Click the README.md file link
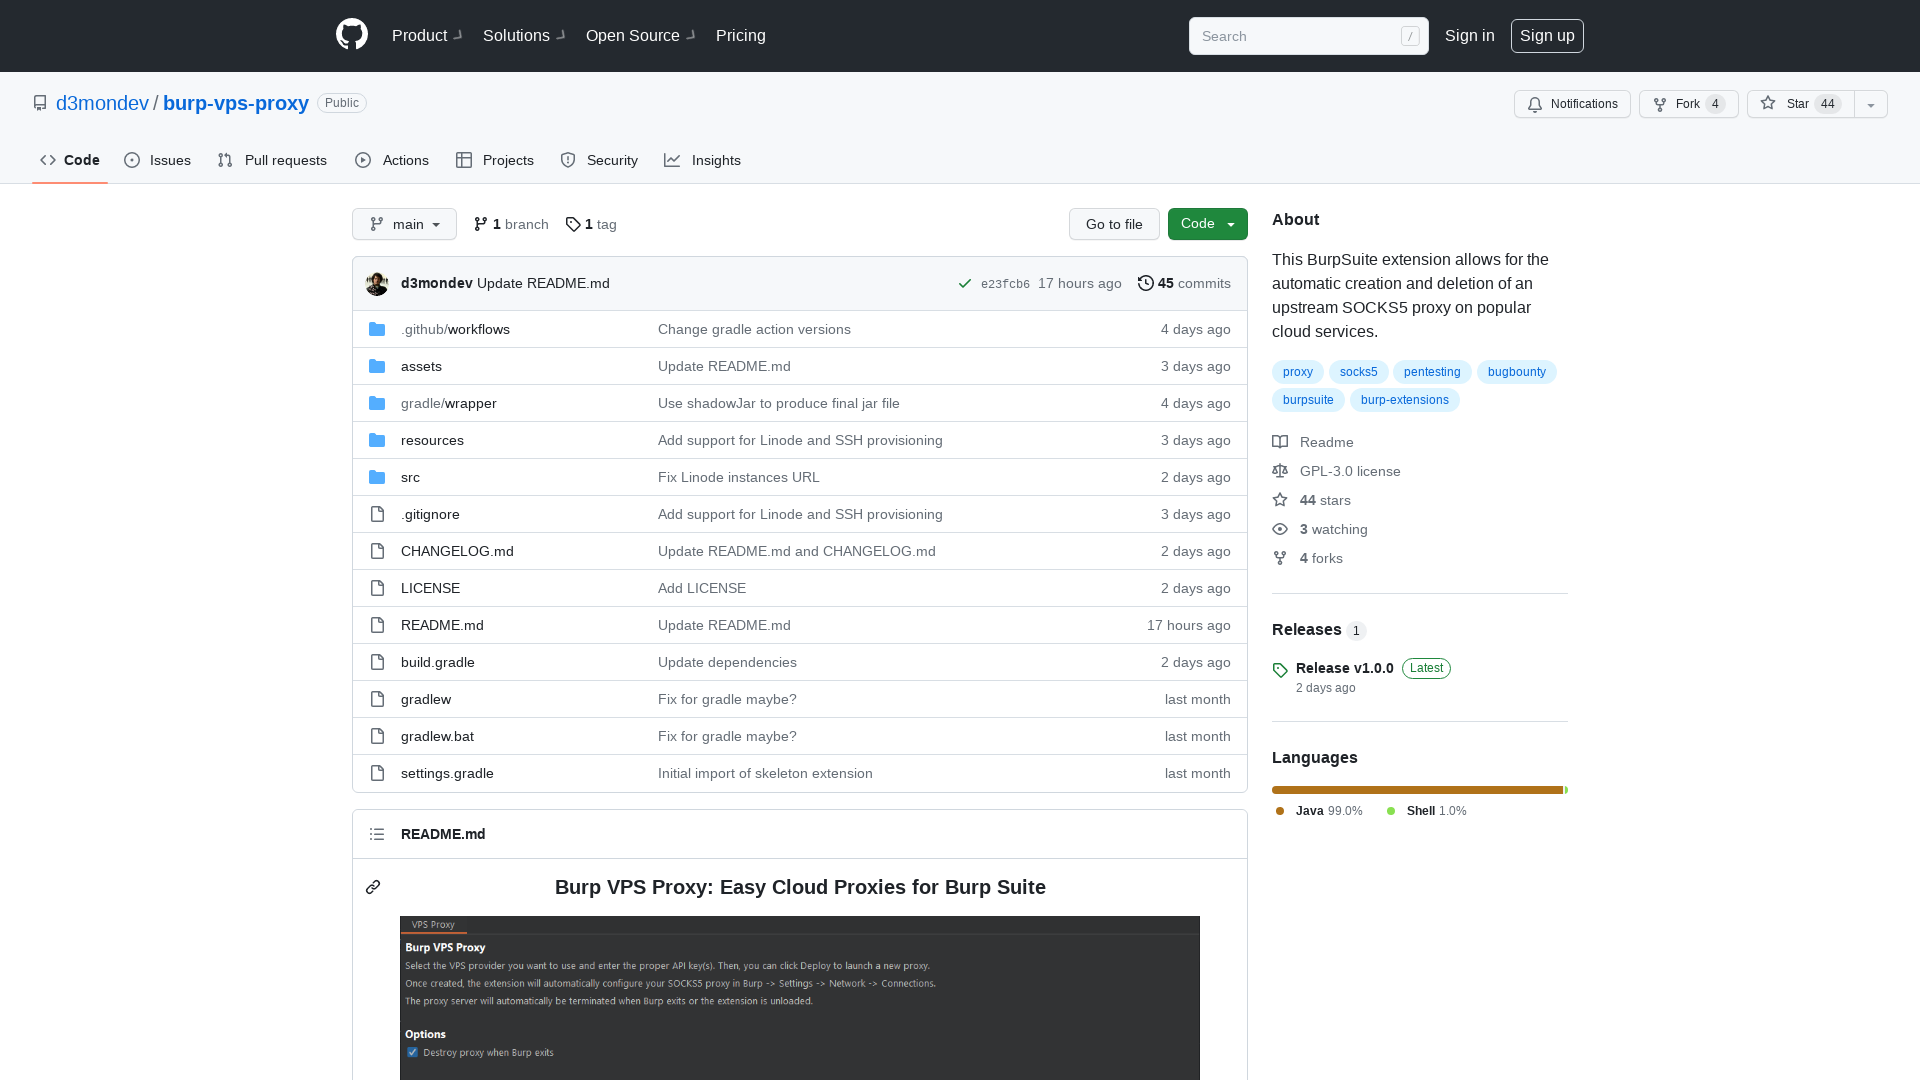The height and width of the screenshot is (1080, 1920). click(442, 625)
